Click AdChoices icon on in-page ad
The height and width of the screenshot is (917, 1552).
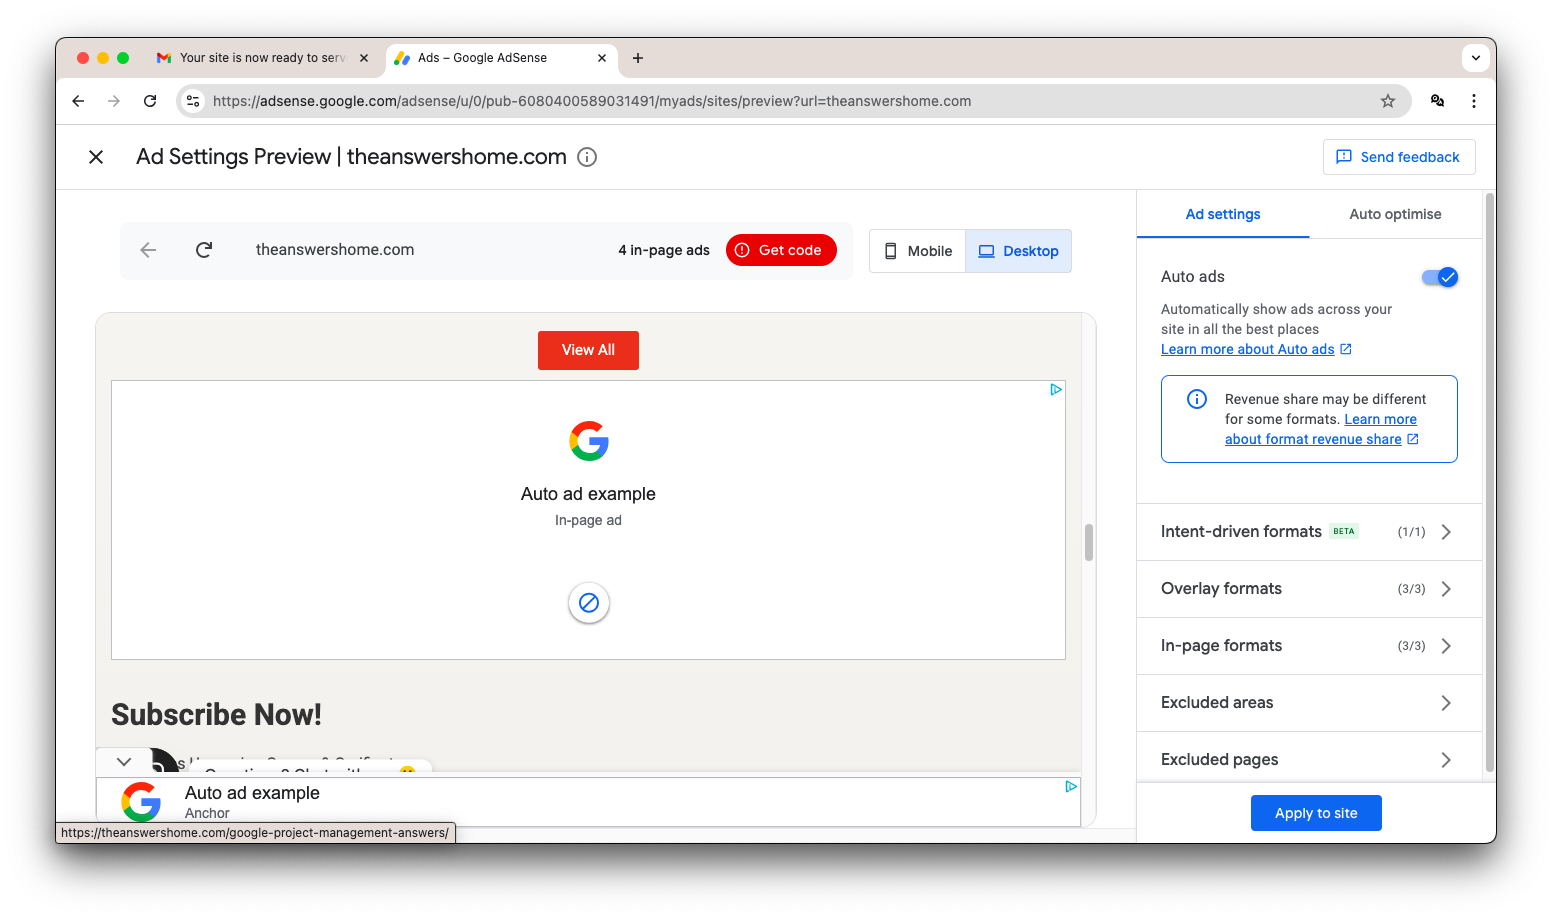(1056, 390)
